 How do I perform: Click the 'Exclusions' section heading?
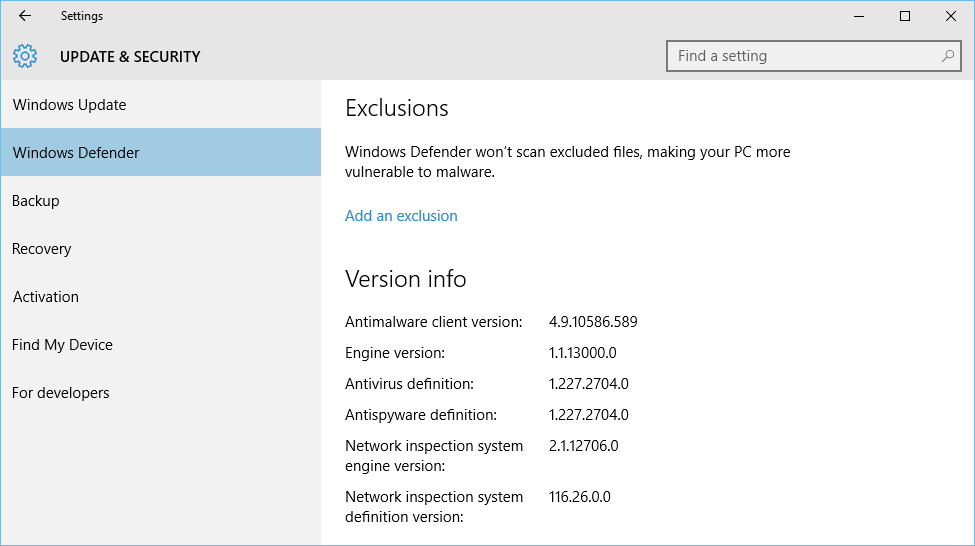397,108
